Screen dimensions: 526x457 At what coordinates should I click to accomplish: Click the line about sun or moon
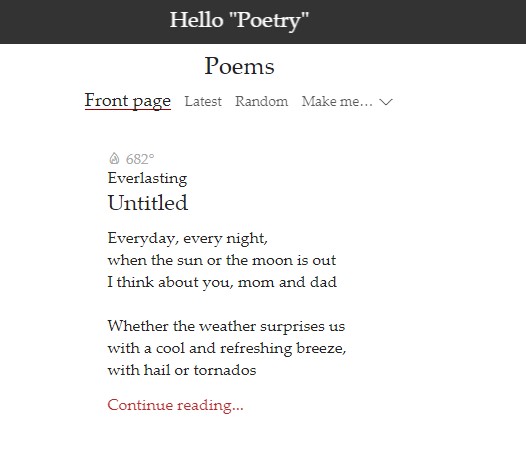coord(222,260)
